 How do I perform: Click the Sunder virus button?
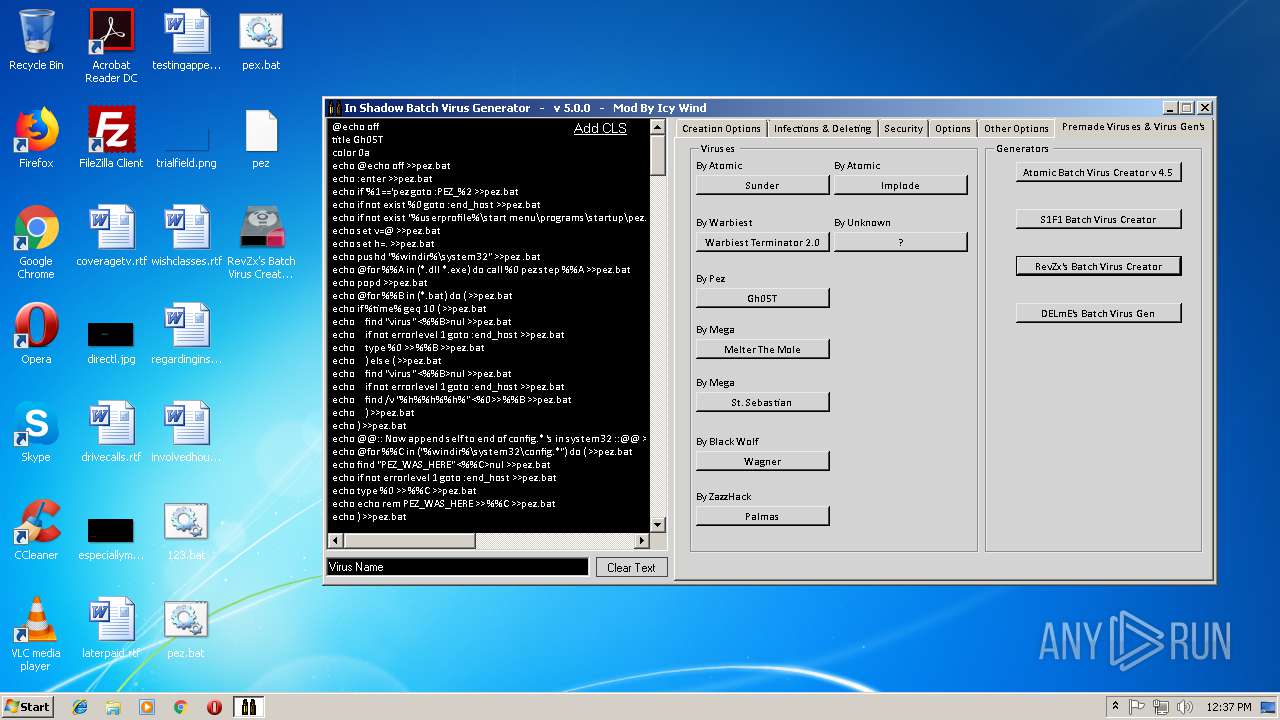tap(762, 186)
